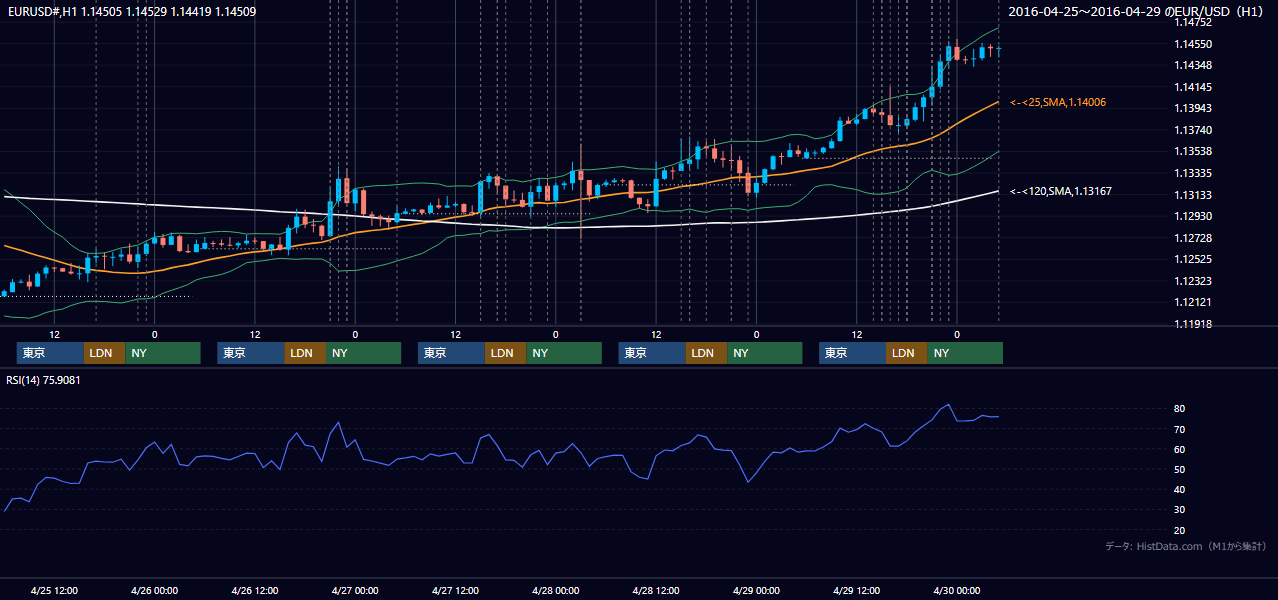This screenshot has width=1278, height=600.
Task: Click RSI axis level 80
Action: point(1180,409)
